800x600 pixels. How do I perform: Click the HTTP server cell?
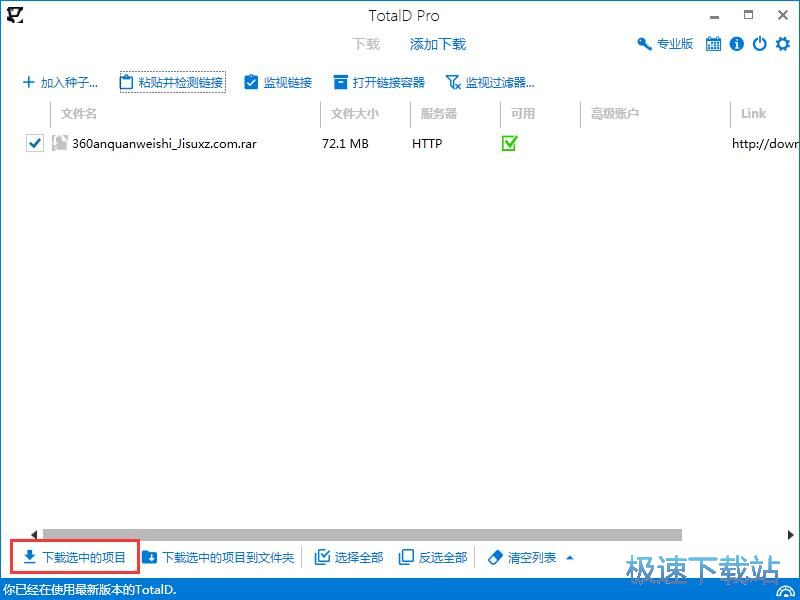pos(427,144)
